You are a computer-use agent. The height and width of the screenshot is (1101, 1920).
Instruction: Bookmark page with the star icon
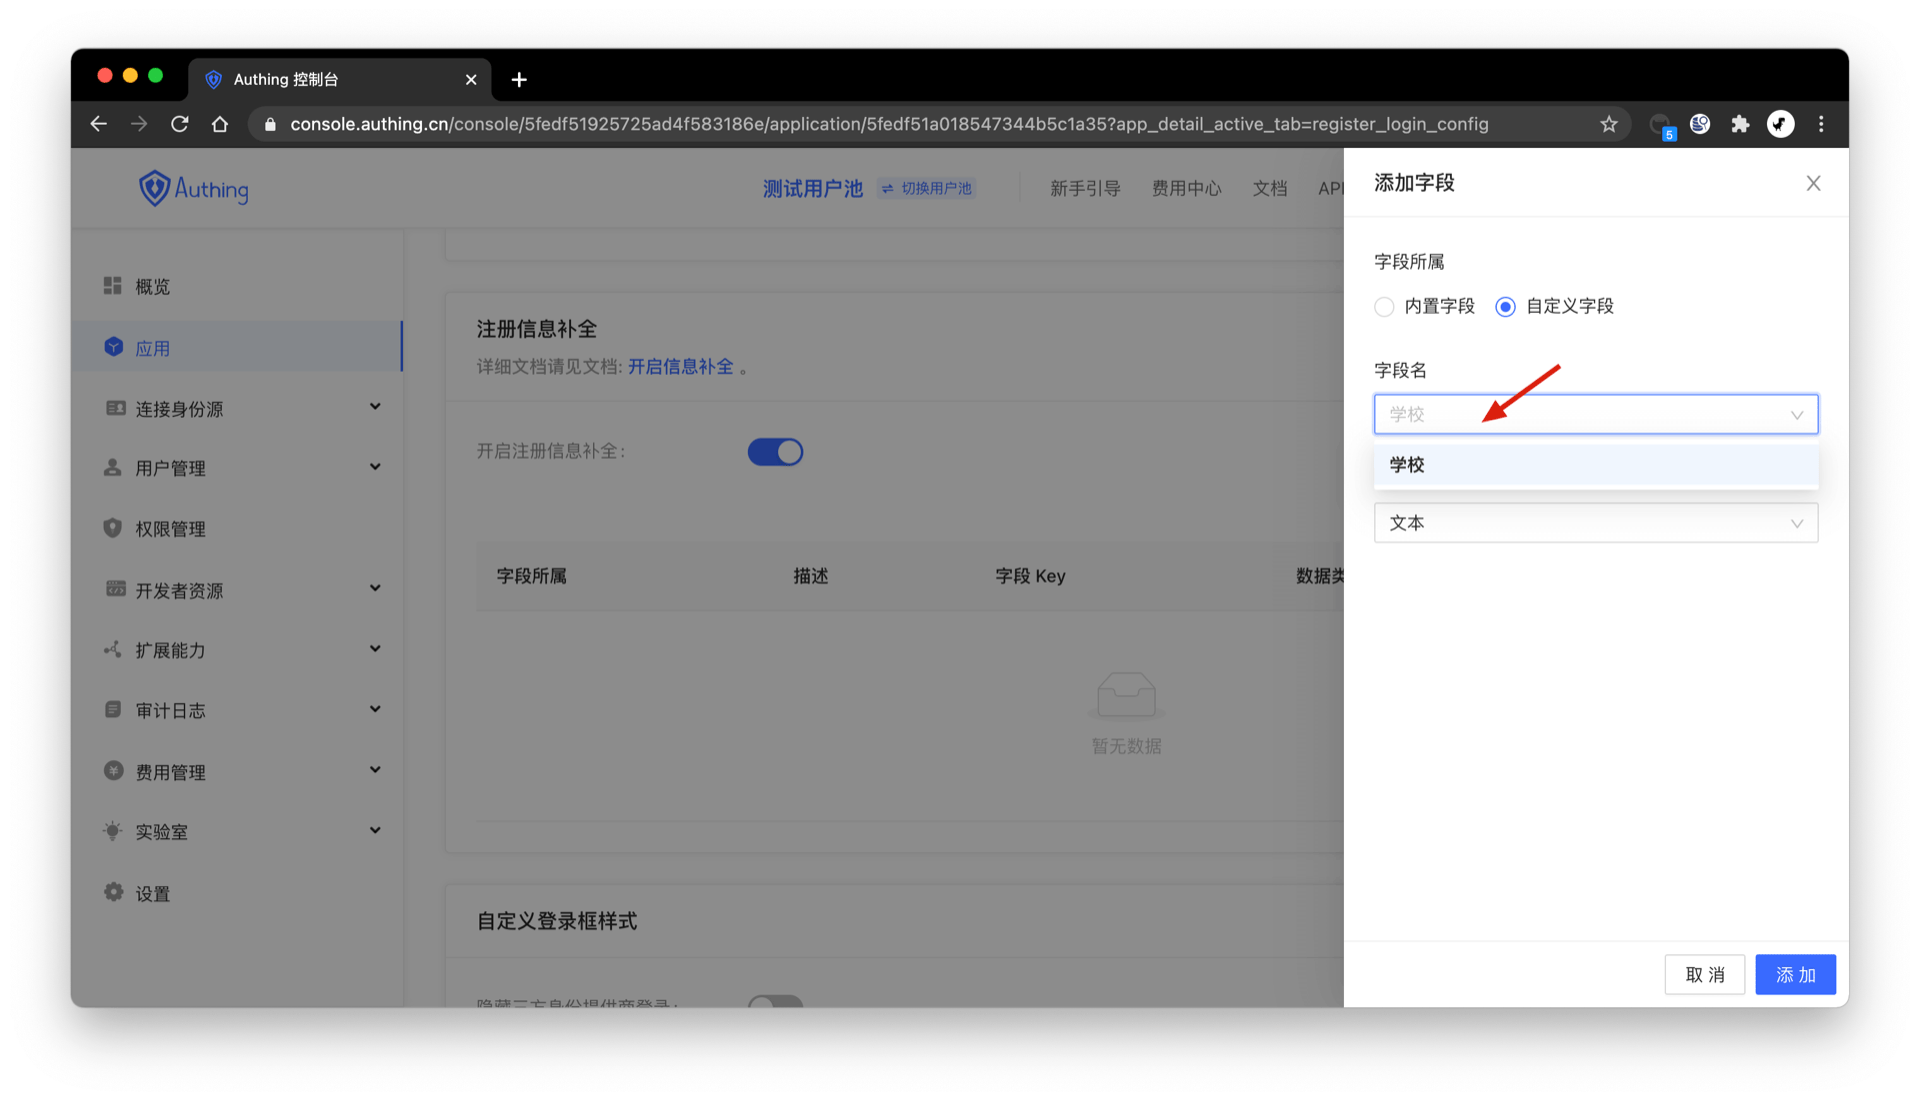[1608, 124]
